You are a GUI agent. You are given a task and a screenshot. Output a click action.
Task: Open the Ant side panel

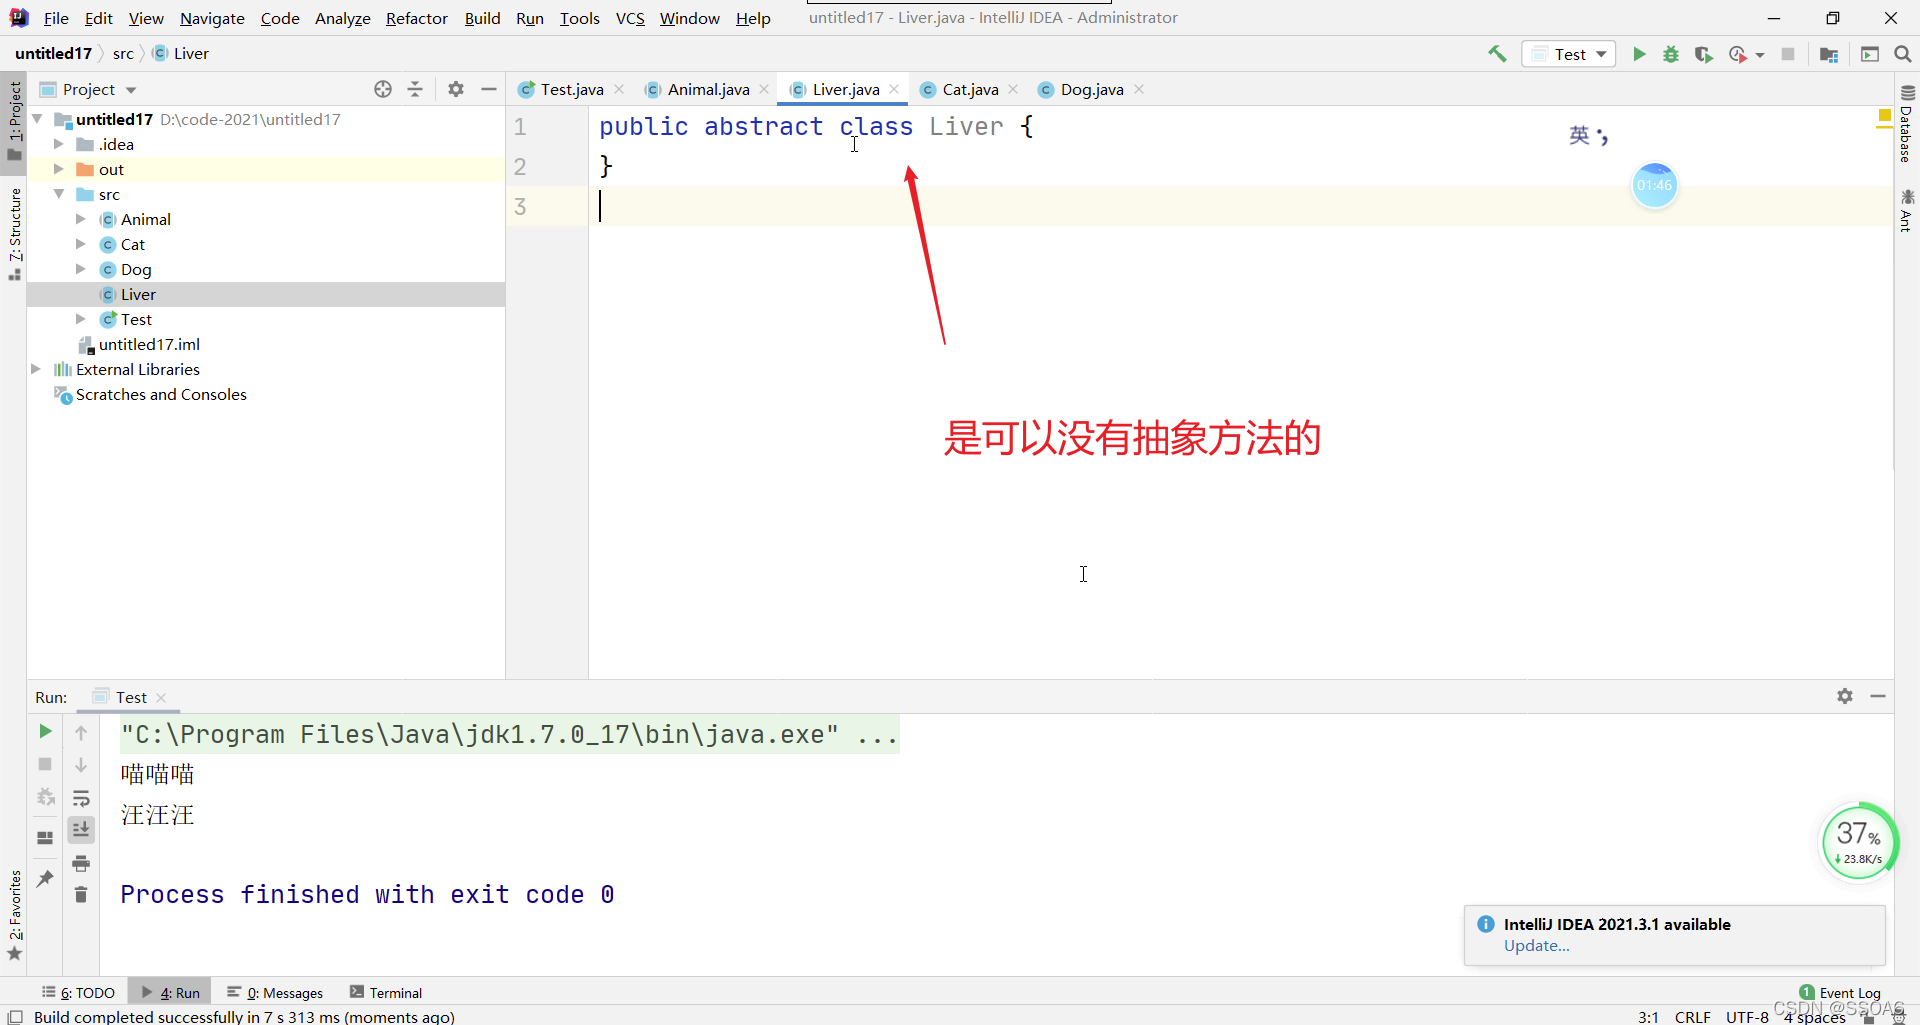point(1907,211)
